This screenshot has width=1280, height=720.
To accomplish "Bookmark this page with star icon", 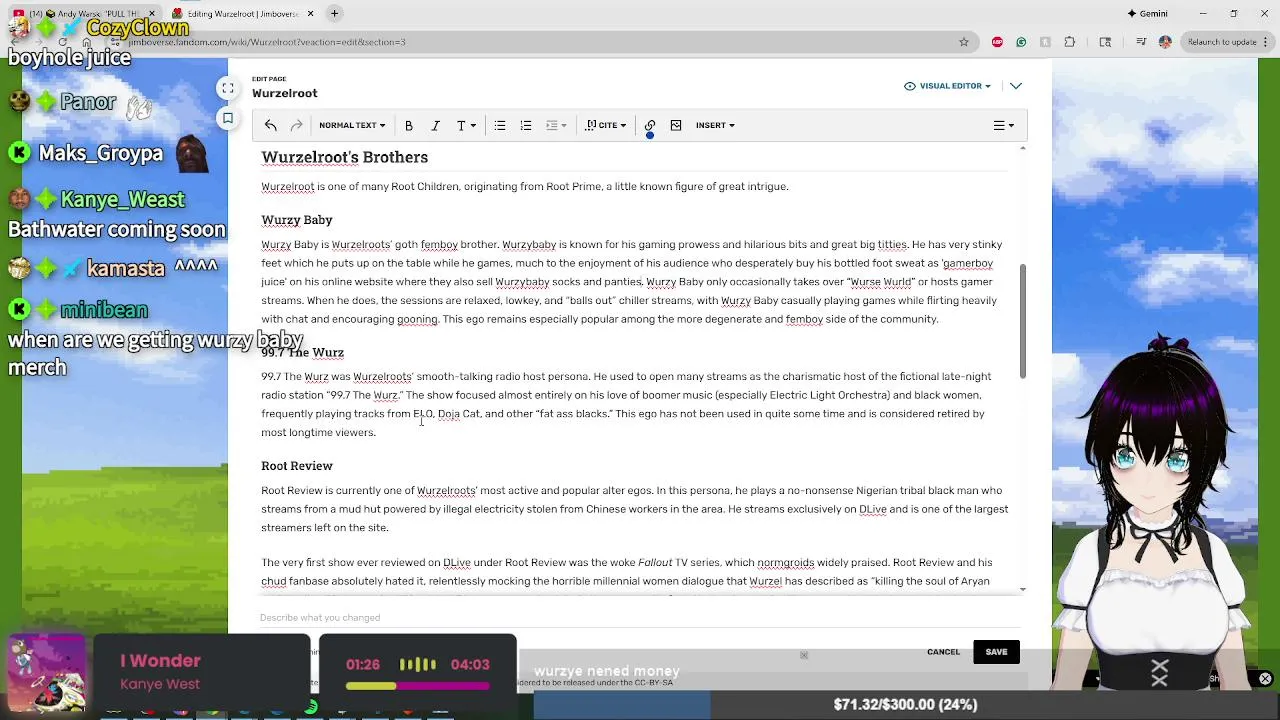I will pyautogui.click(x=964, y=42).
